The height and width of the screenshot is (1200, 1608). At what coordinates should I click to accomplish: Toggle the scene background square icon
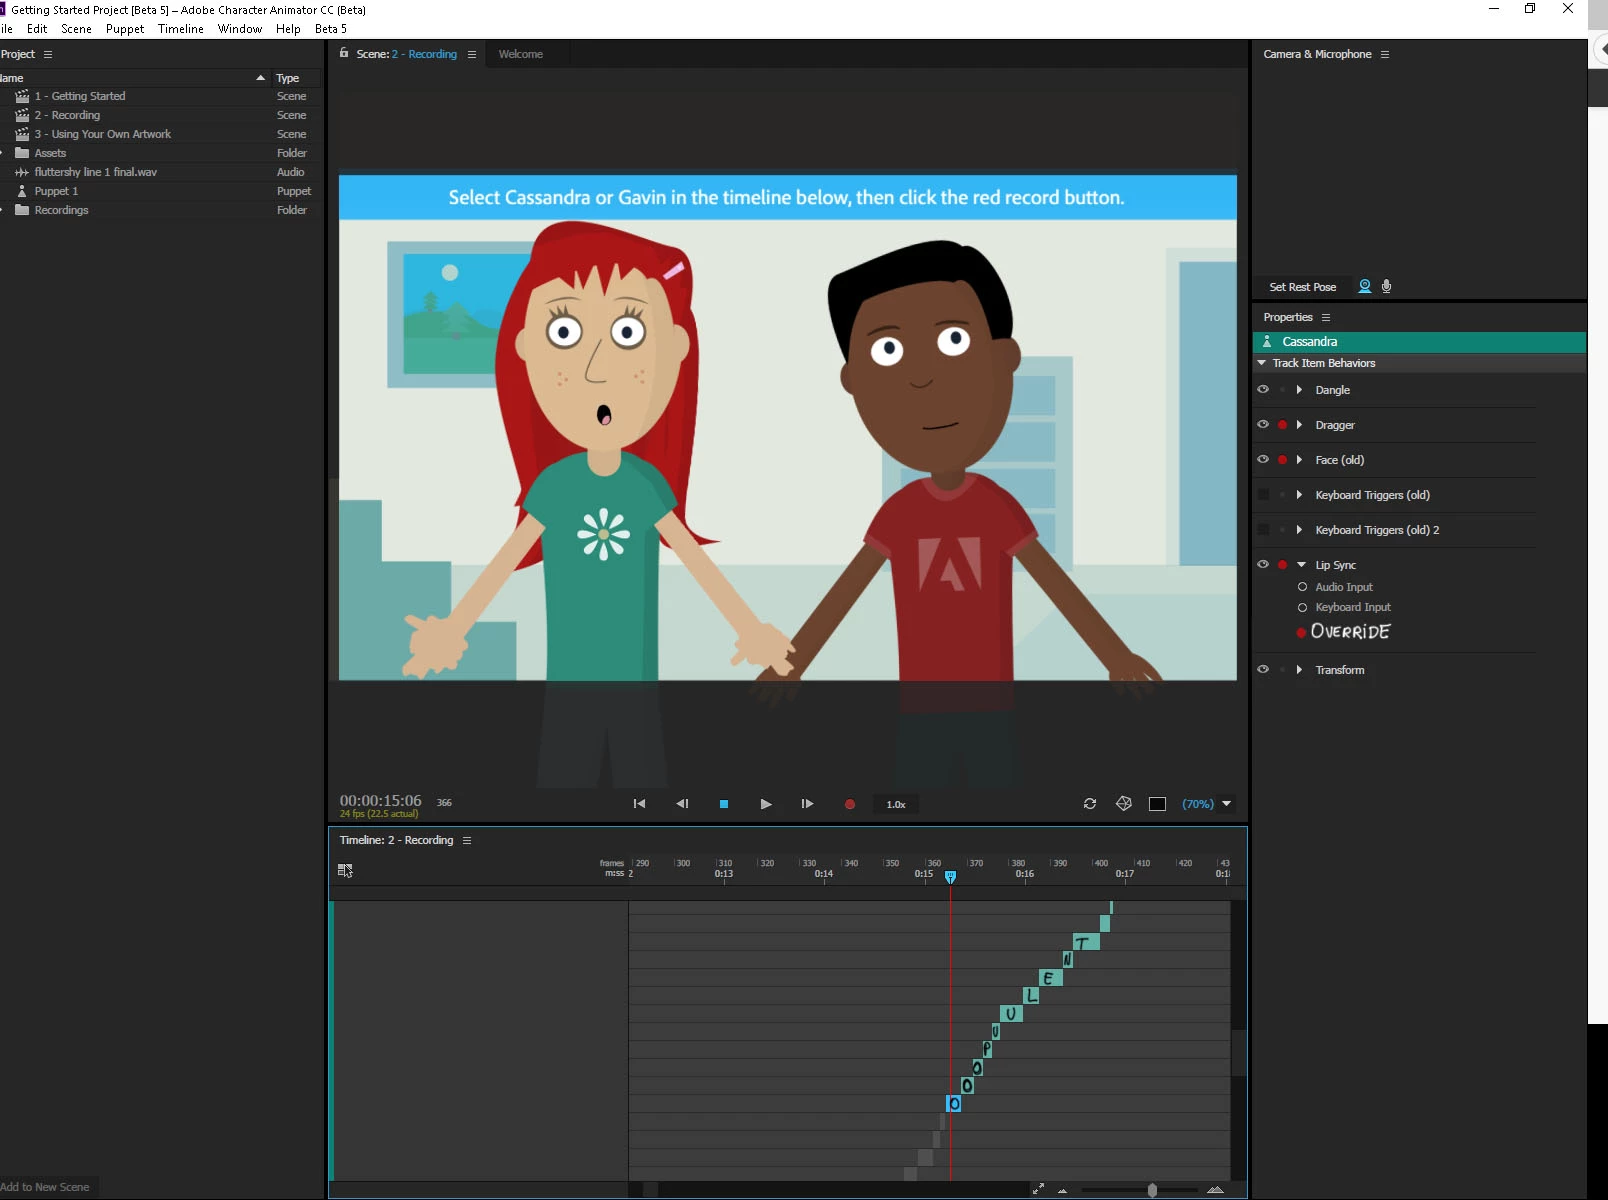click(x=1157, y=804)
